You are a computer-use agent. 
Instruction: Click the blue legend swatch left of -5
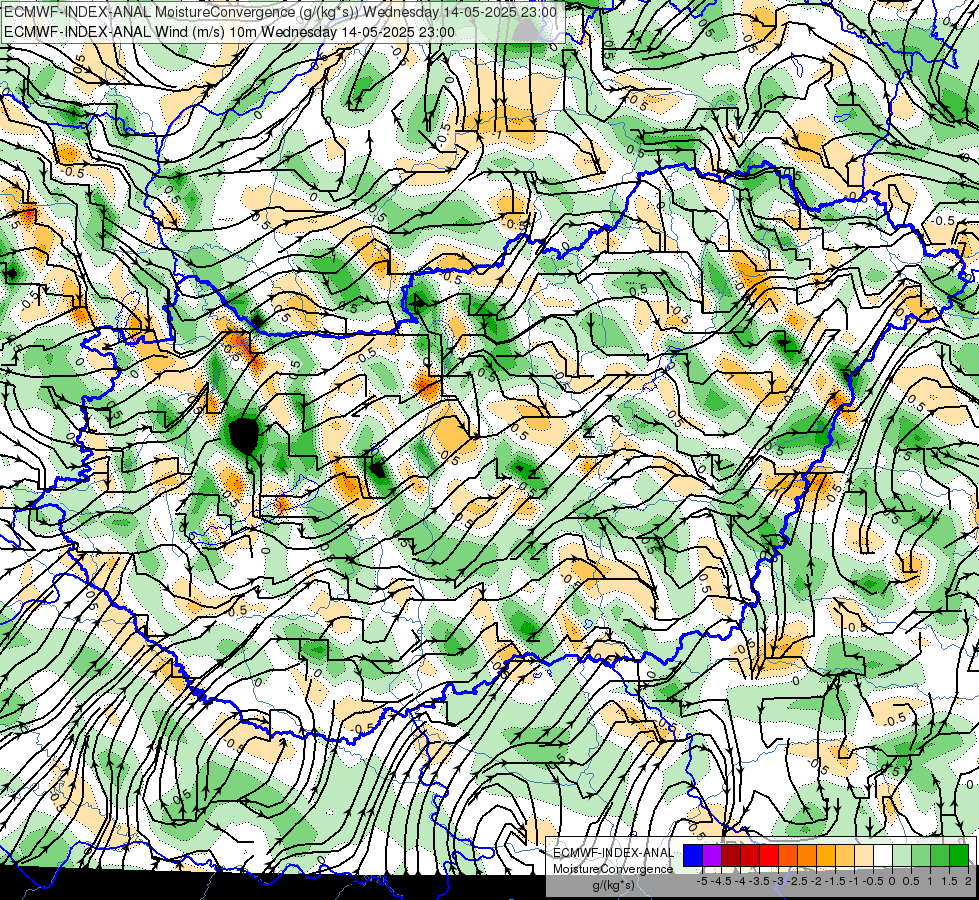(x=693, y=855)
